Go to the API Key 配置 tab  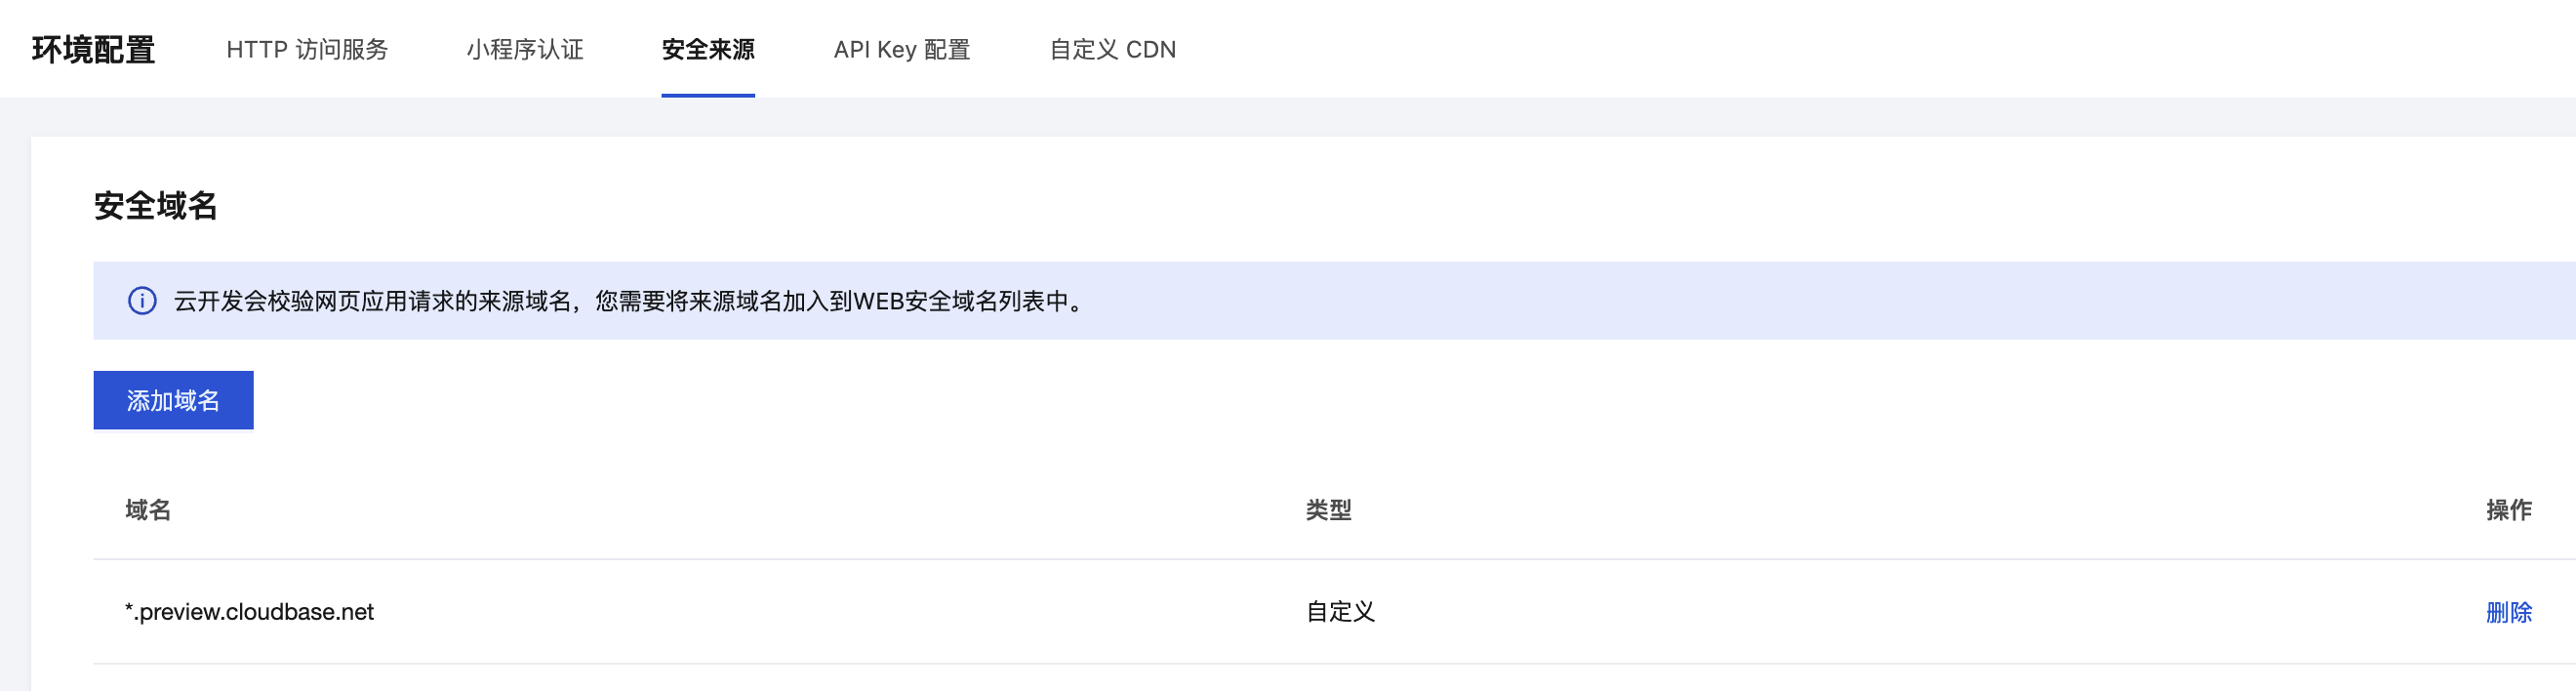(902, 49)
